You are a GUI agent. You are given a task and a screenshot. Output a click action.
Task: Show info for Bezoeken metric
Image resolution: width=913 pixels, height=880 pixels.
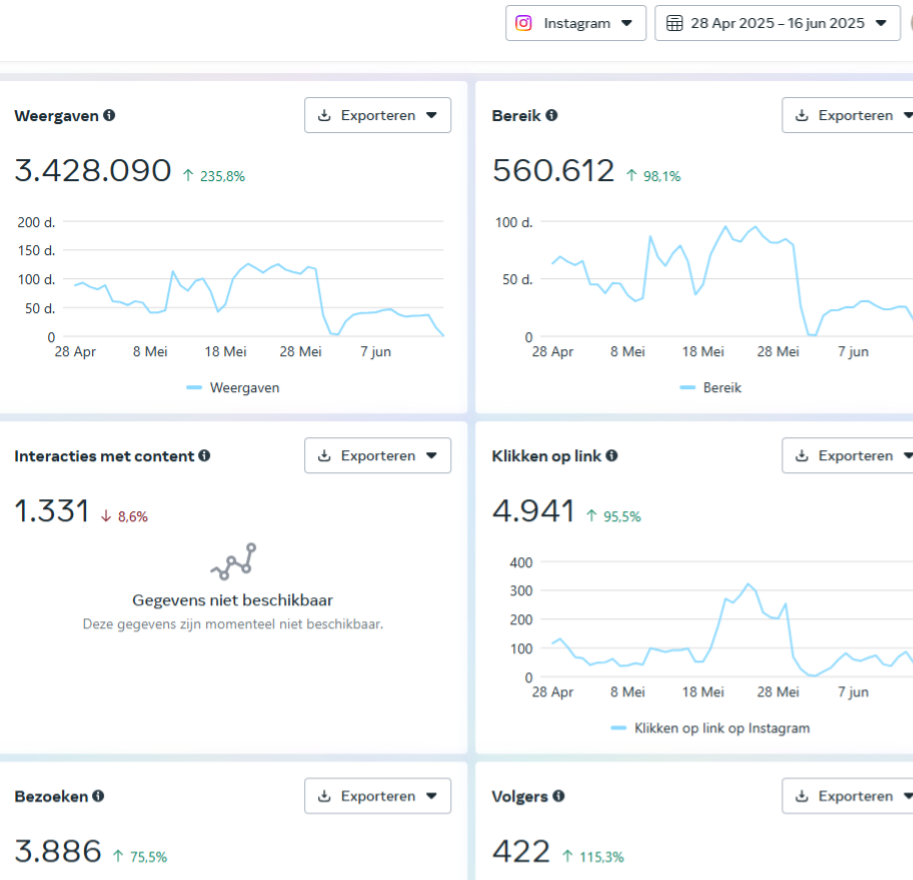point(98,796)
